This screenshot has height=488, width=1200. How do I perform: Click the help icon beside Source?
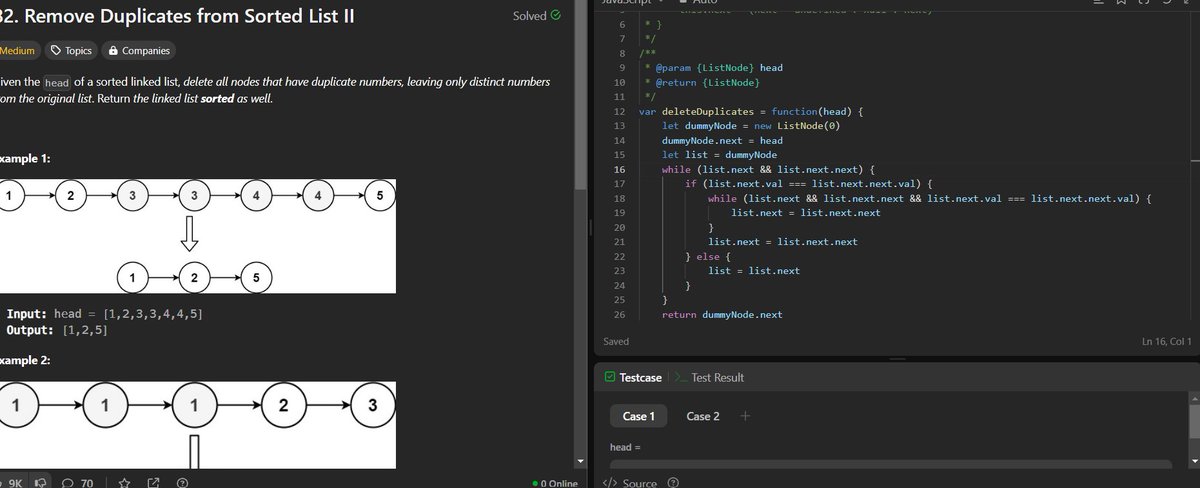(672, 483)
